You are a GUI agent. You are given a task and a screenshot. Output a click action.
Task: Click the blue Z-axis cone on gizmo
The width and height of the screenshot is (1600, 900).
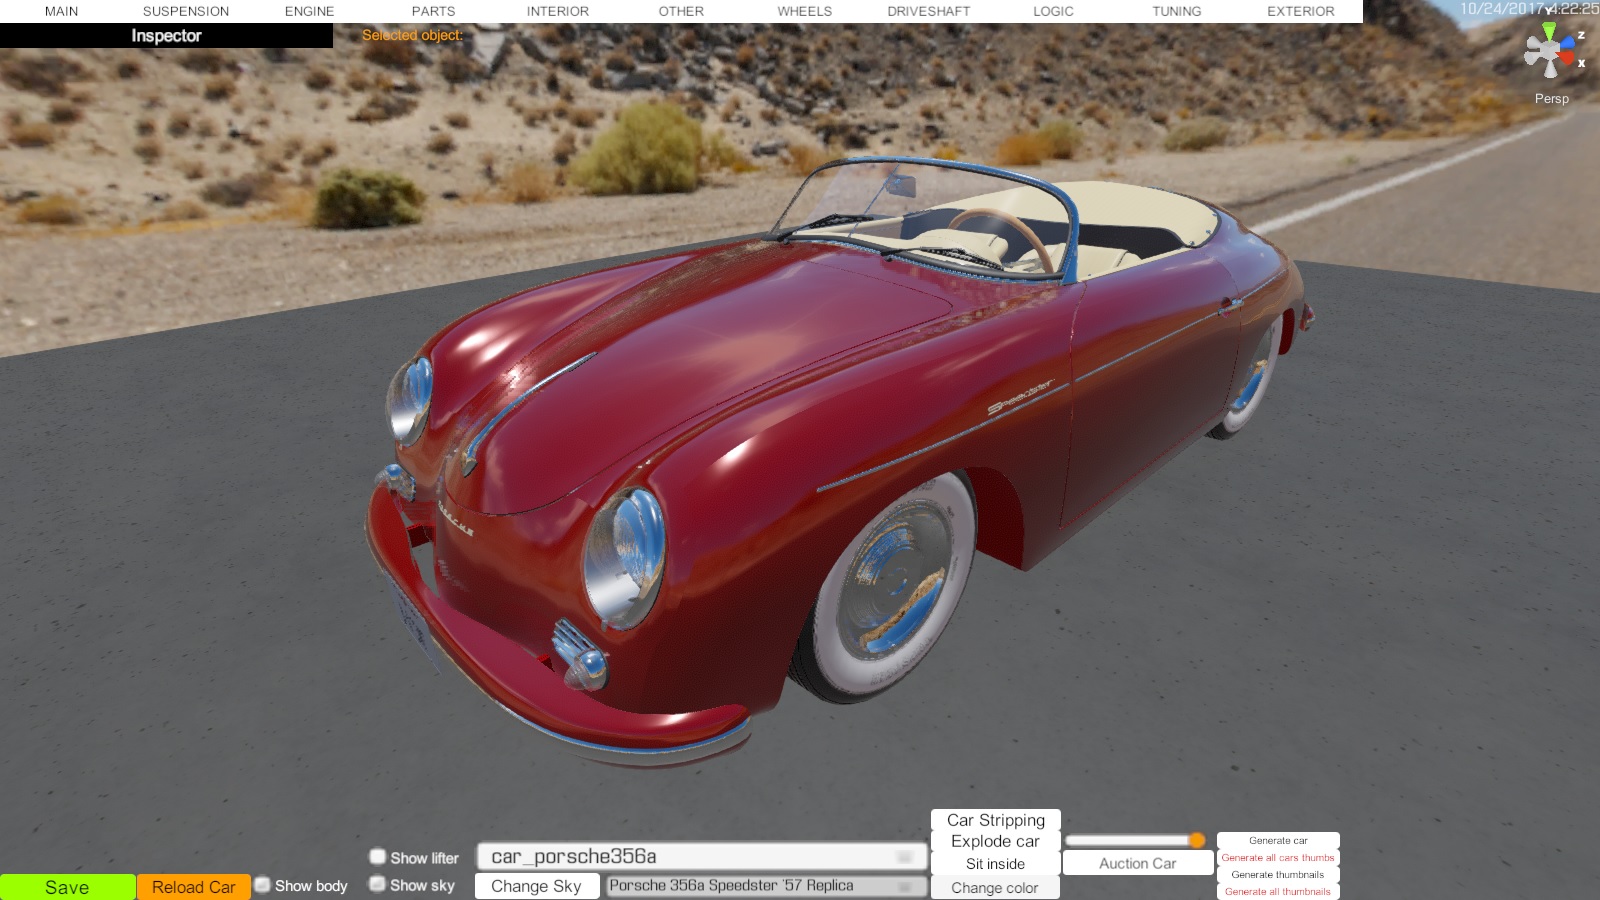point(1567,43)
